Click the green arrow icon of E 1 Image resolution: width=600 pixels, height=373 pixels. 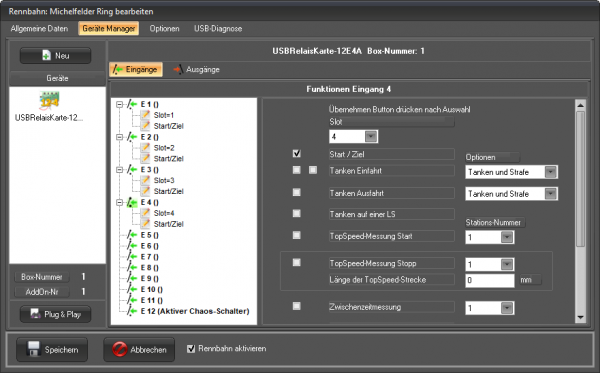click(x=132, y=104)
